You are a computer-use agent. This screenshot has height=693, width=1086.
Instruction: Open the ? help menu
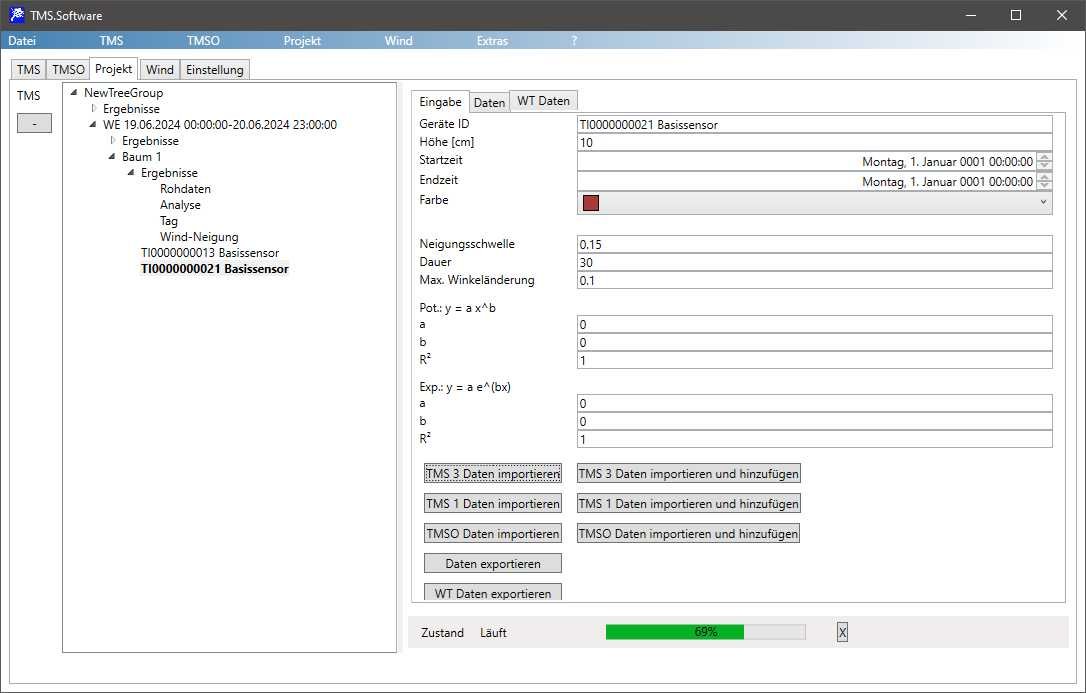(x=574, y=41)
